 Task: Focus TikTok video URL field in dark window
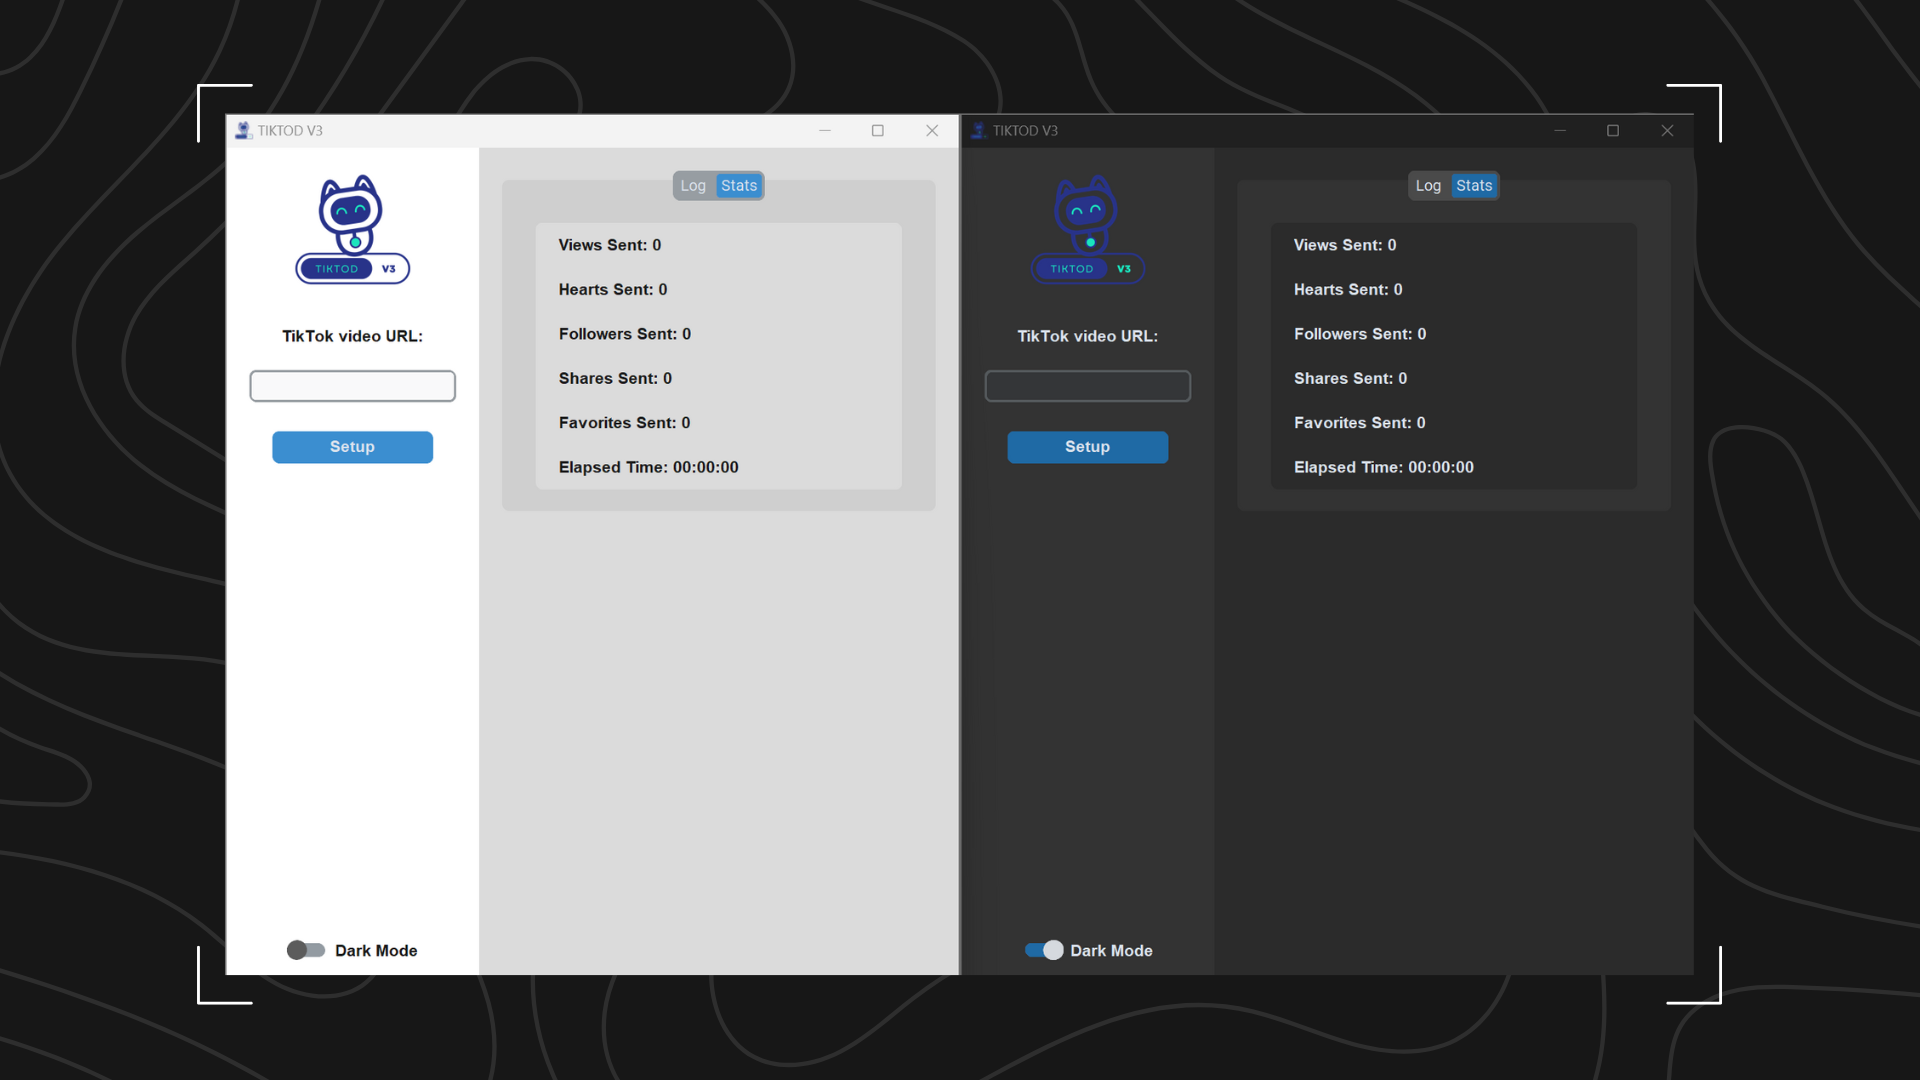[1087, 386]
